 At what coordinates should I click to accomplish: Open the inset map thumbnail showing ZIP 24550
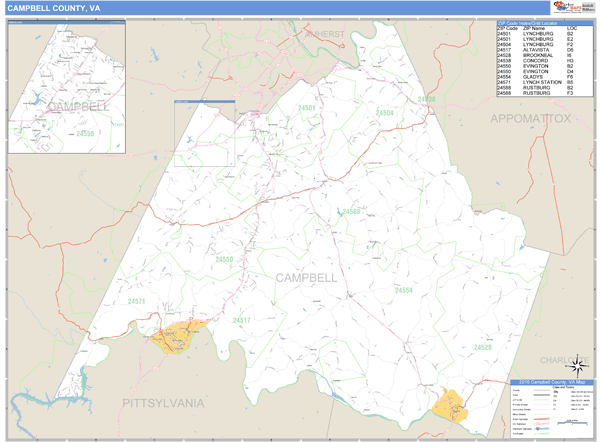tap(67, 87)
